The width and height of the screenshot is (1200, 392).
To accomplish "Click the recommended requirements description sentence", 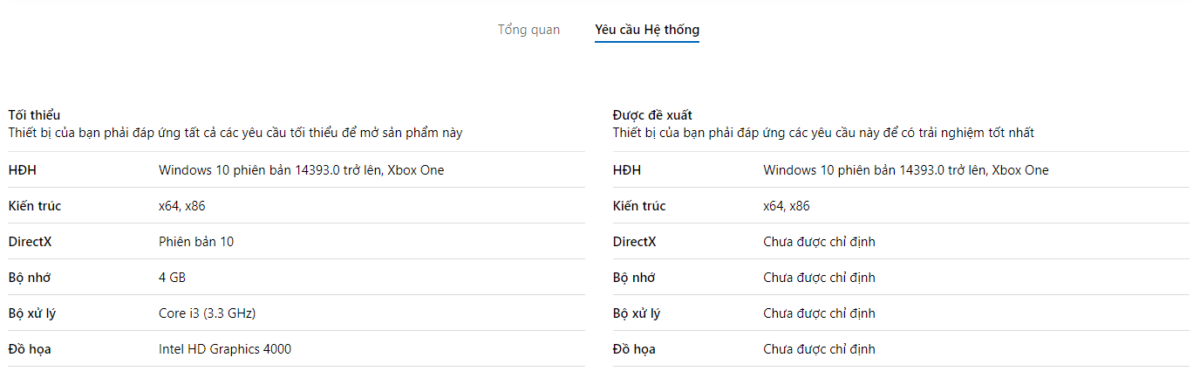I will click(x=824, y=133).
